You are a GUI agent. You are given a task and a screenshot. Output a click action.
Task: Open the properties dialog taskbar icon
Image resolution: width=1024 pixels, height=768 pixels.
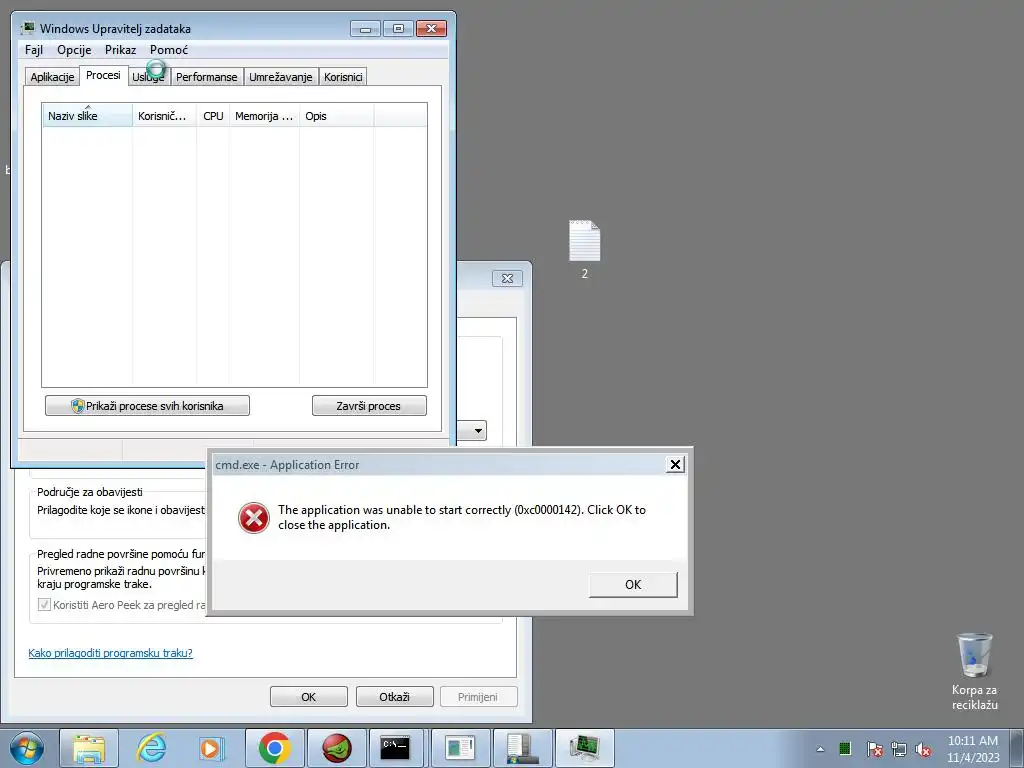[460, 748]
